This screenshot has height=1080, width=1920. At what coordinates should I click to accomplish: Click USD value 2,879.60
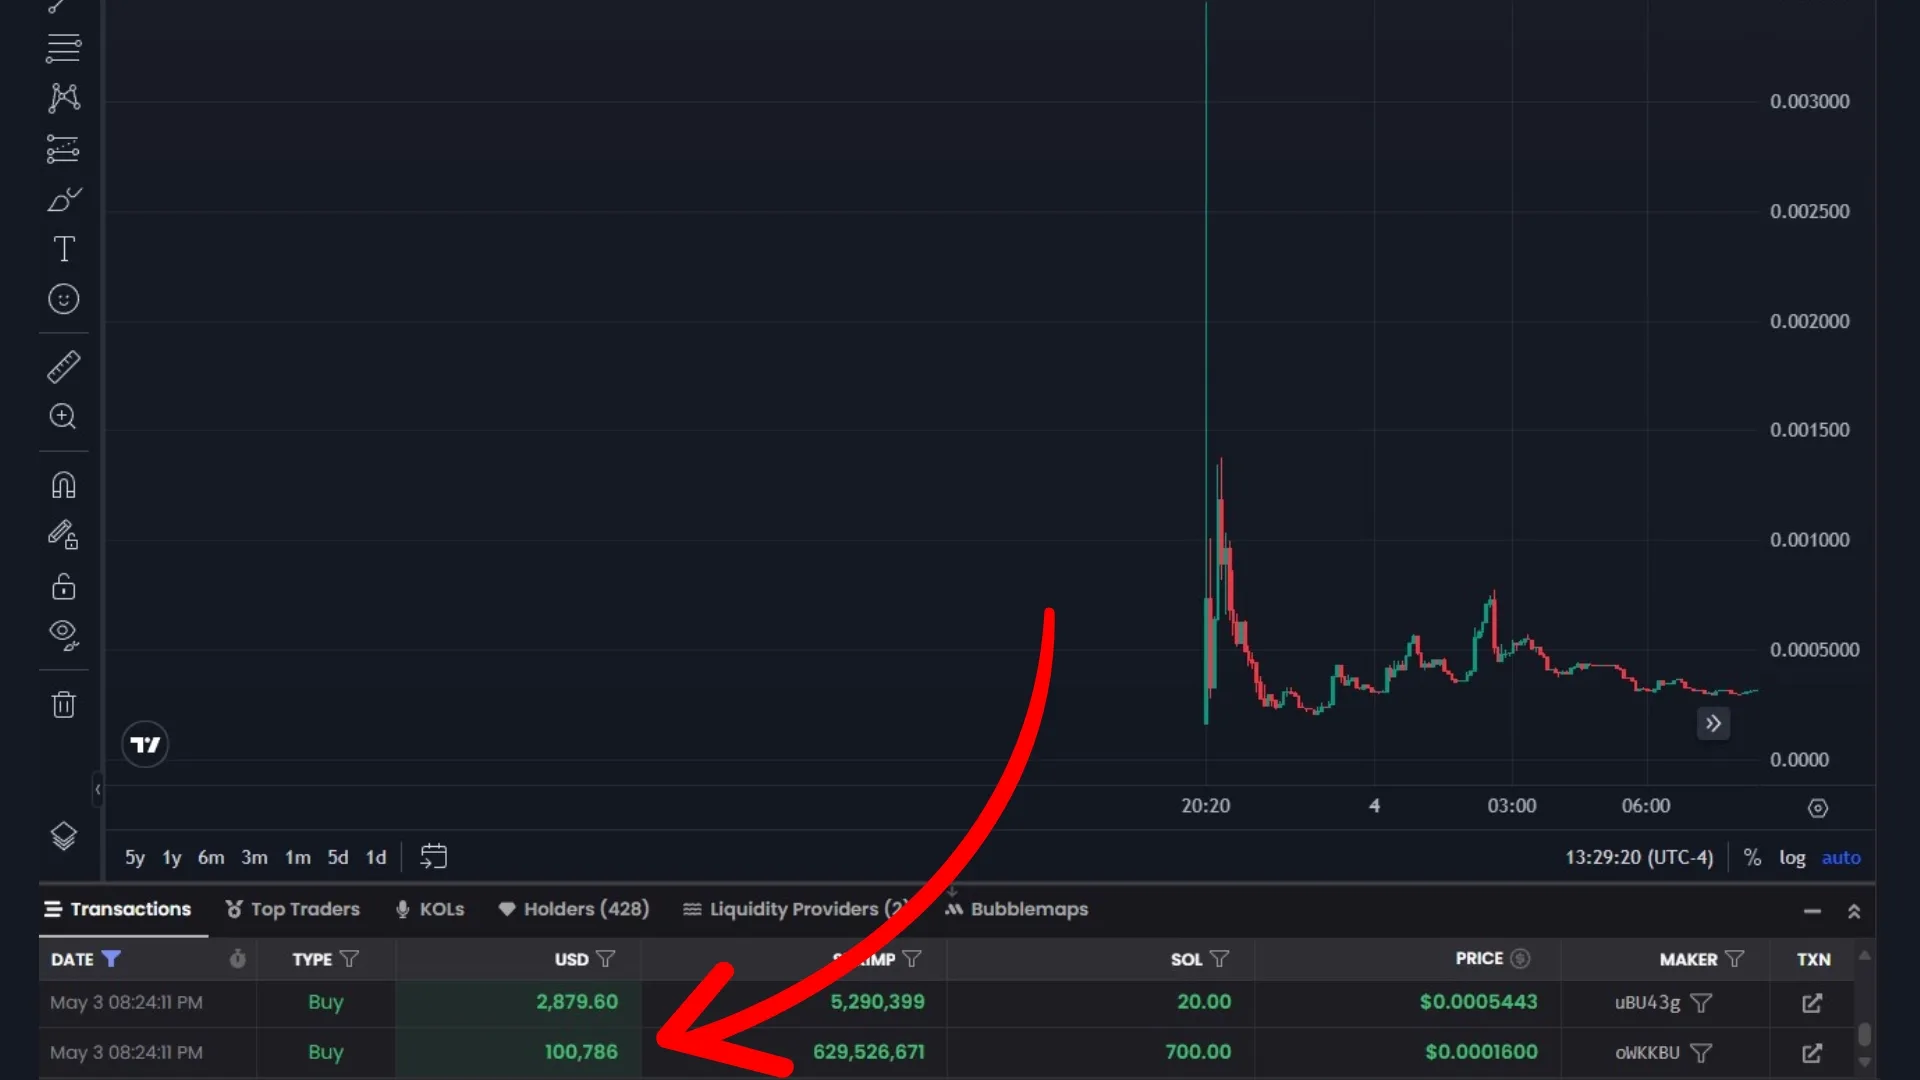pyautogui.click(x=577, y=1002)
